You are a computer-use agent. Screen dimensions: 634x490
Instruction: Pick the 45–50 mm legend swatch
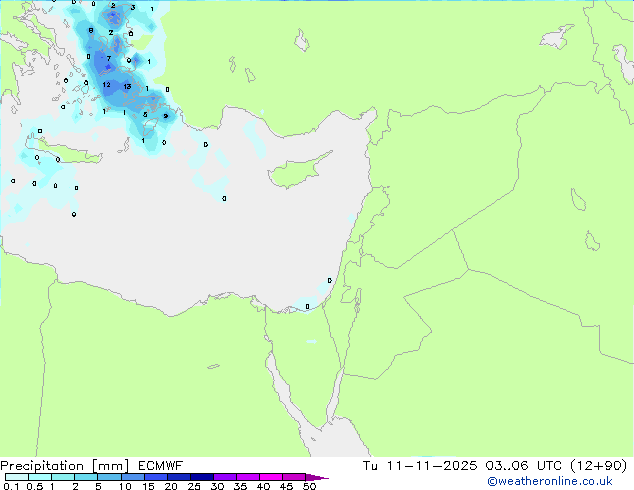(294, 477)
